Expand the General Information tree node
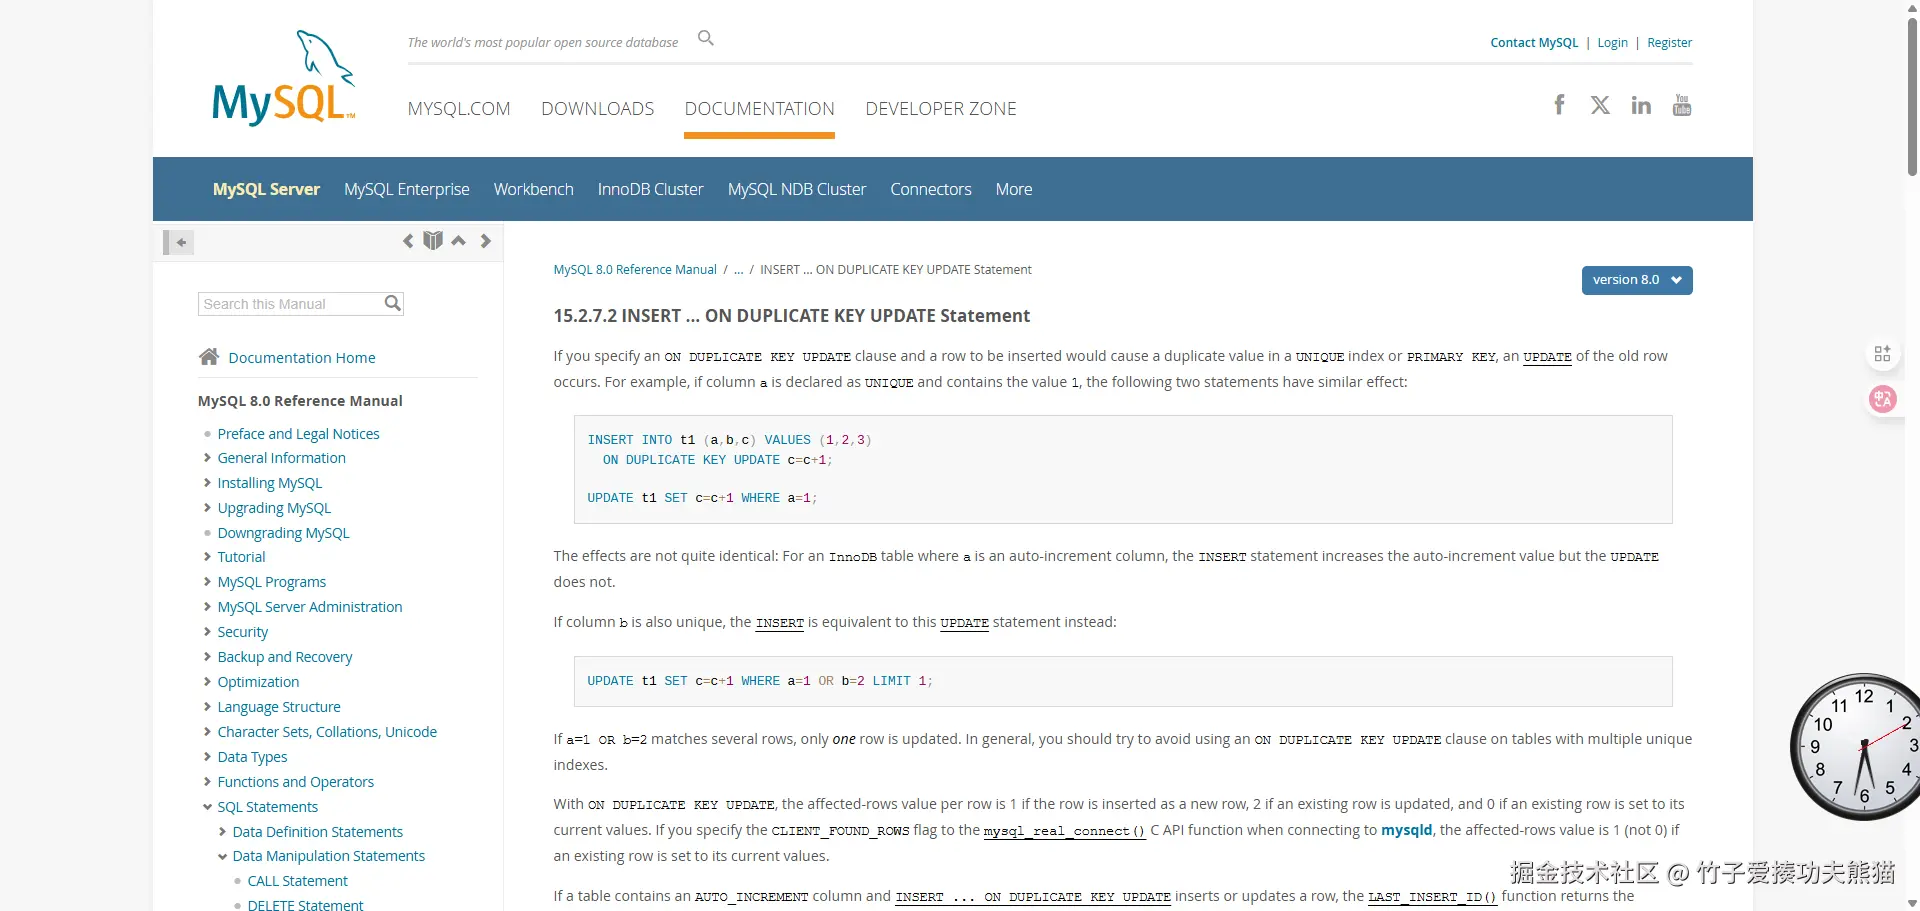The width and height of the screenshot is (1920, 911). click(207, 458)
